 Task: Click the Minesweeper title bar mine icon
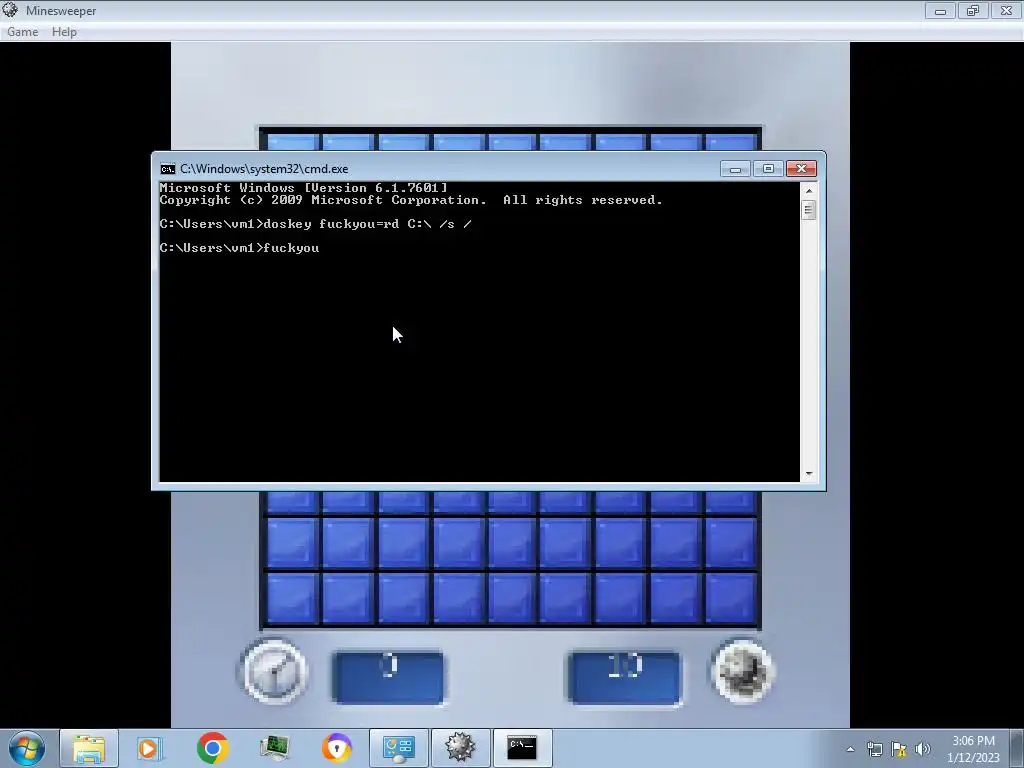tap(10, 10)
